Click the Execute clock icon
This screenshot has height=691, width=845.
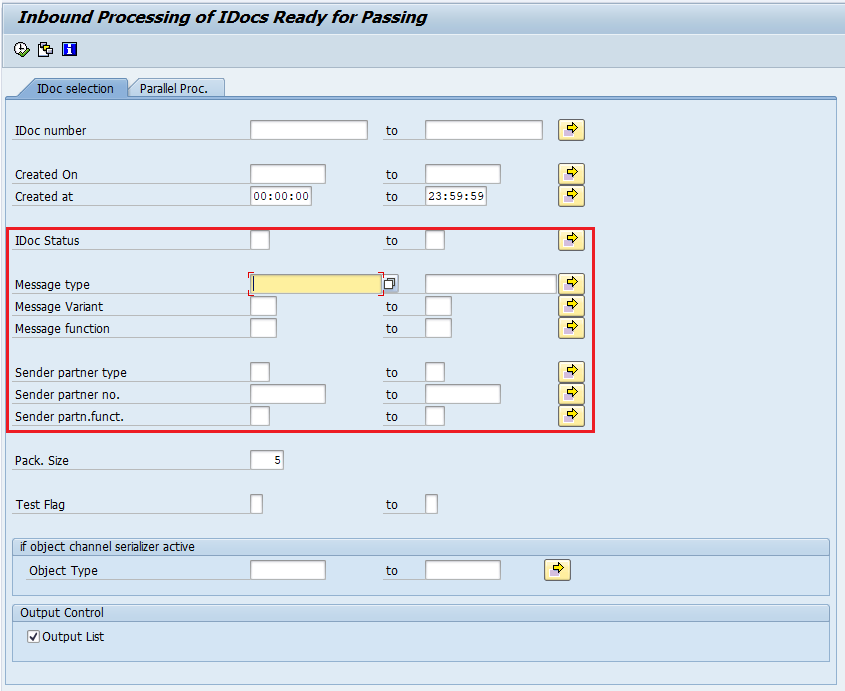coord(22,50)
